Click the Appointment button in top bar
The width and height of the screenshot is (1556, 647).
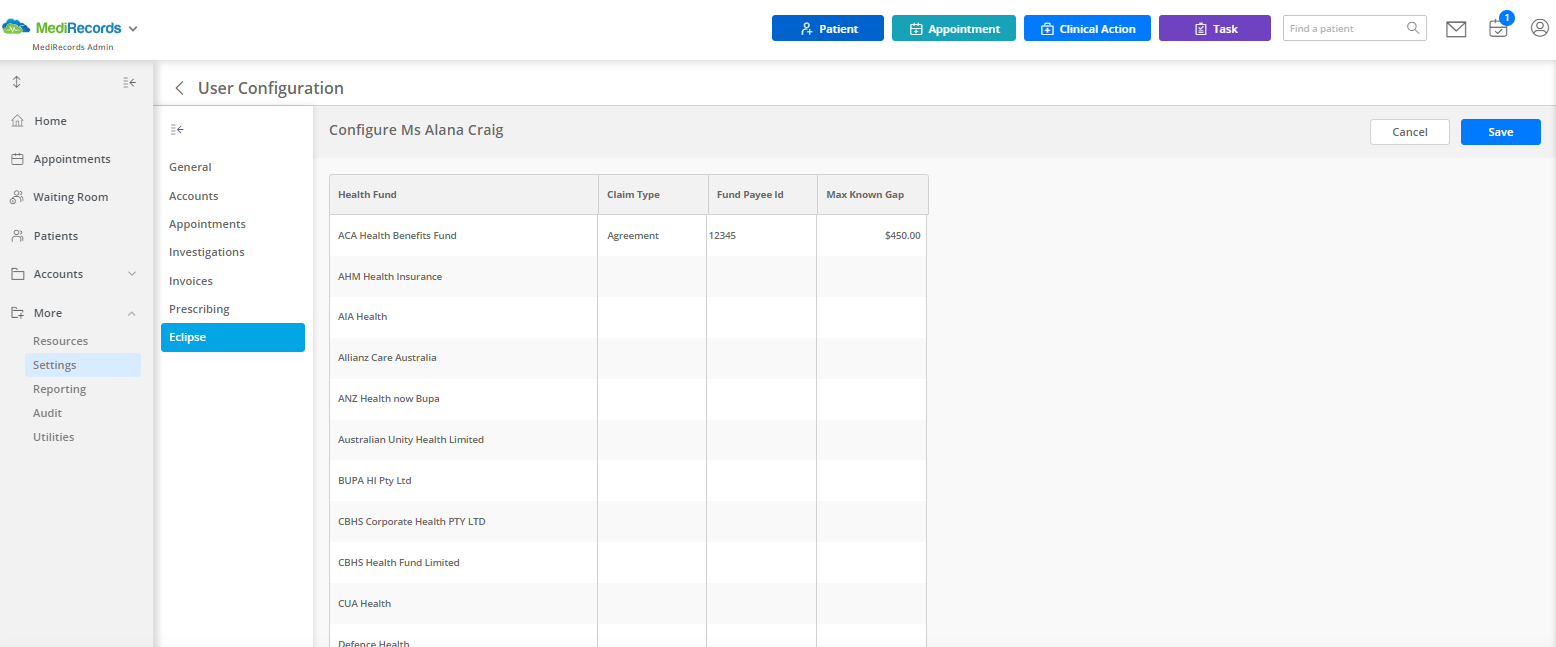954,28
